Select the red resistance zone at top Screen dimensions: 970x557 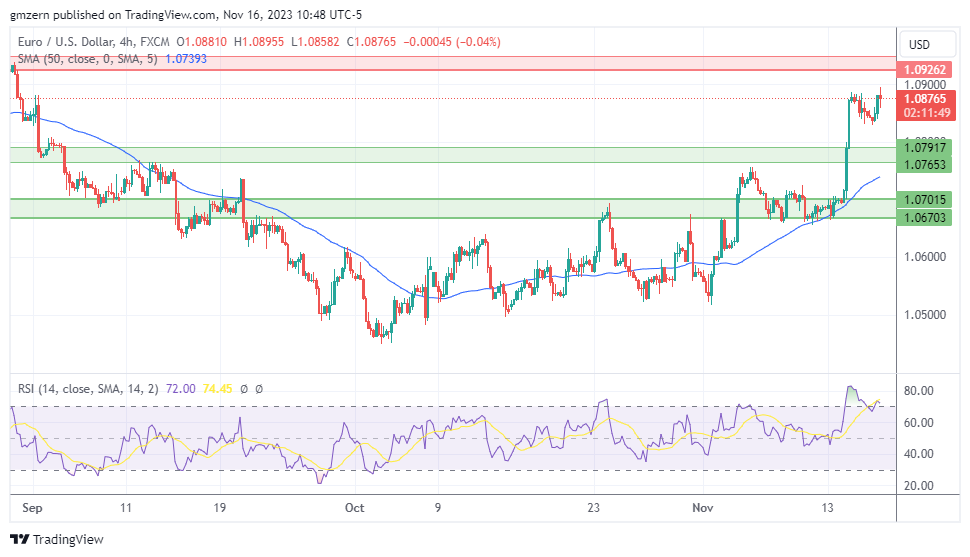(x=450, y=63)
